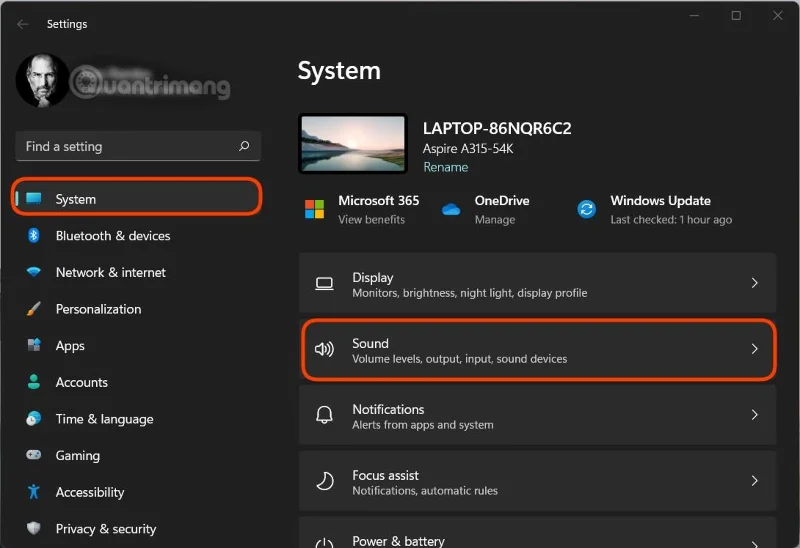Expand Focus assist with its chevron arrow
Screen dimensions: 800x548
point(755,480)
